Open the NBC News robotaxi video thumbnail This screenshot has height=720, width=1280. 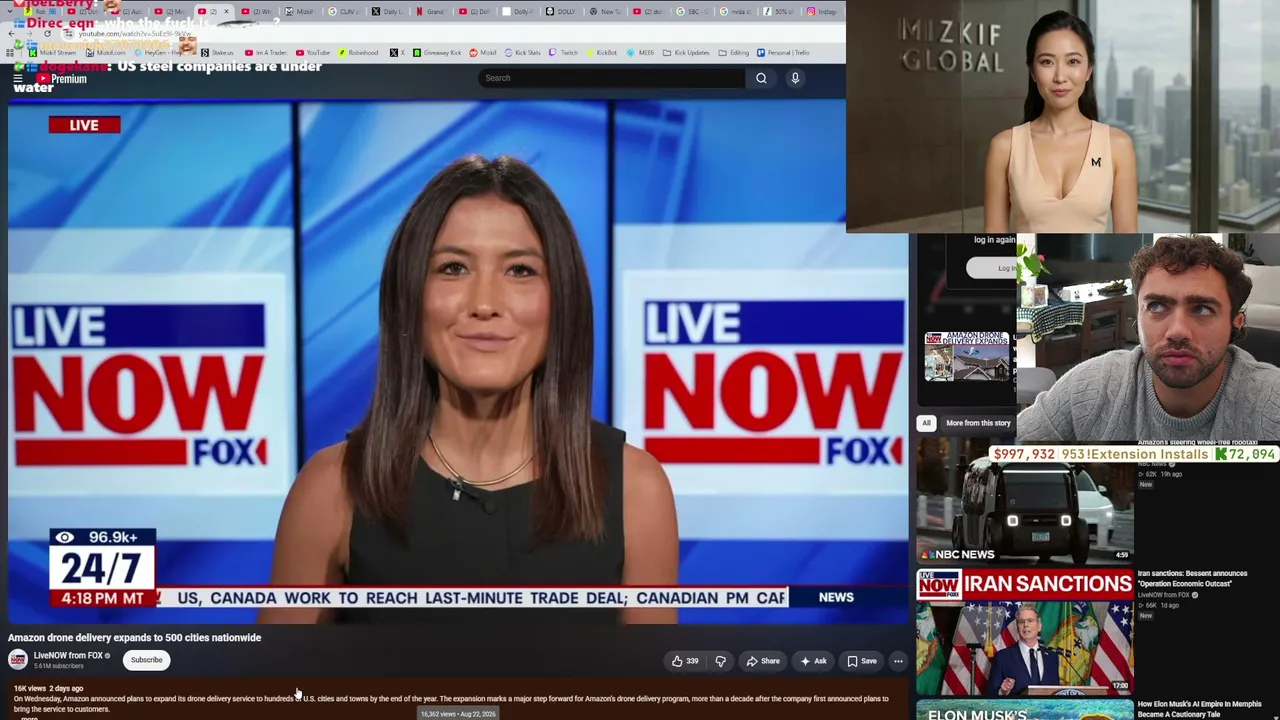[x=1025, y=502]
